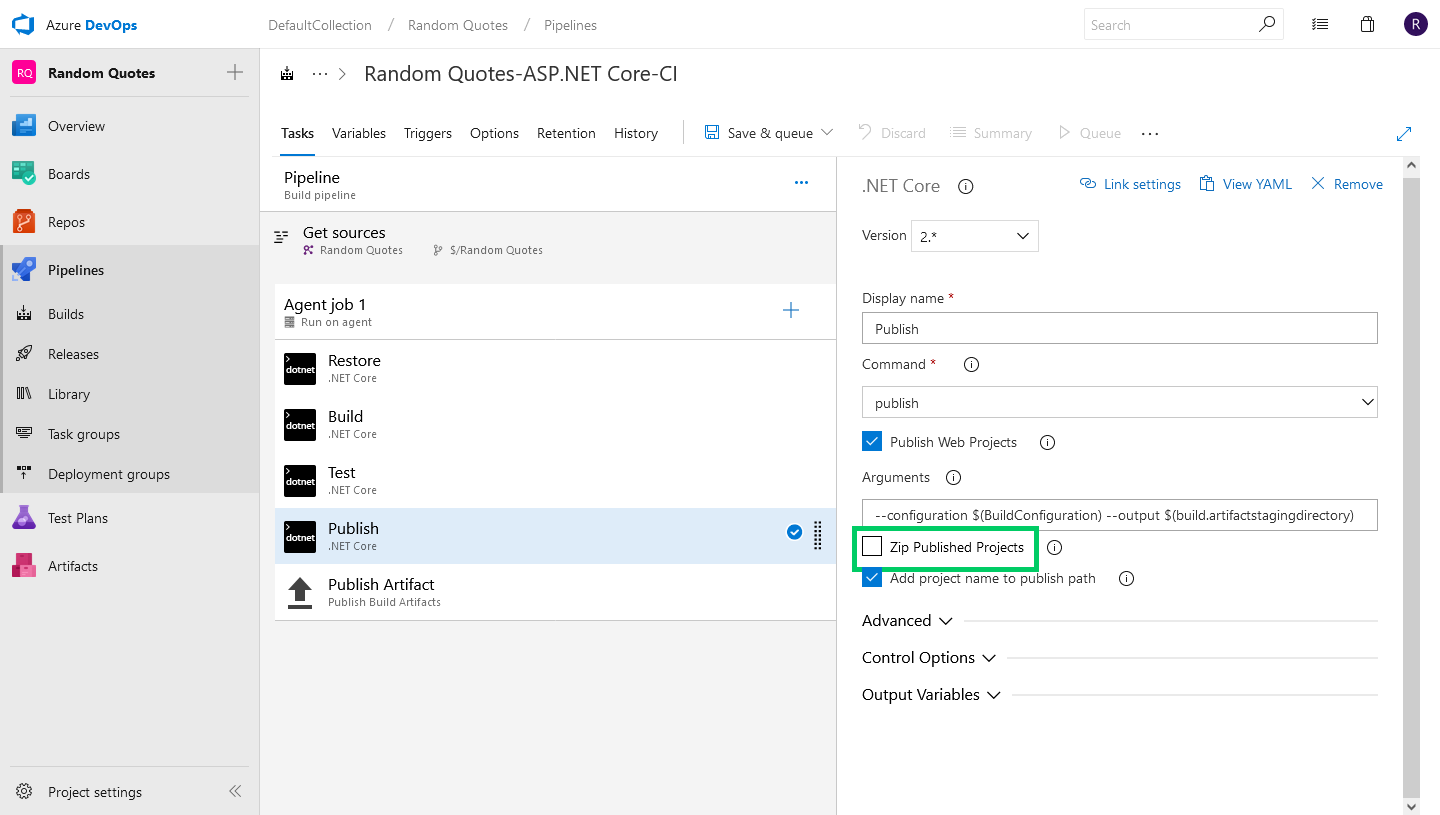Screen dimensions: 1440x815
Task: Open the Test Plans flask icon
Action: pos(24,518)
